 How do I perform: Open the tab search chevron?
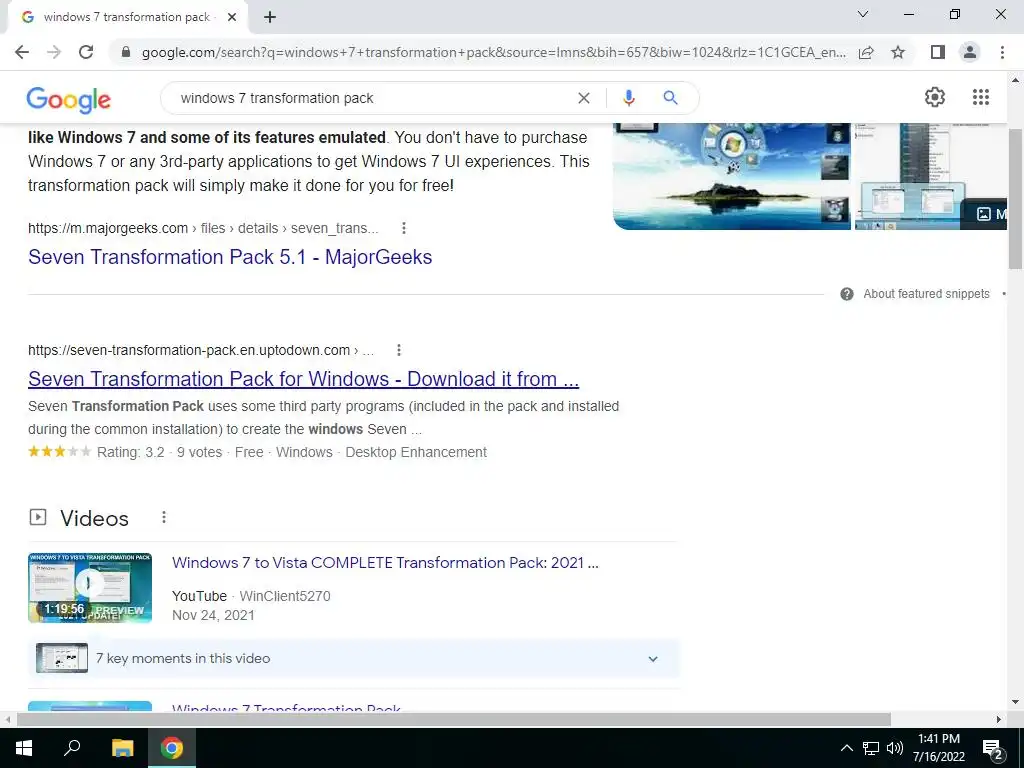point(863,14)
